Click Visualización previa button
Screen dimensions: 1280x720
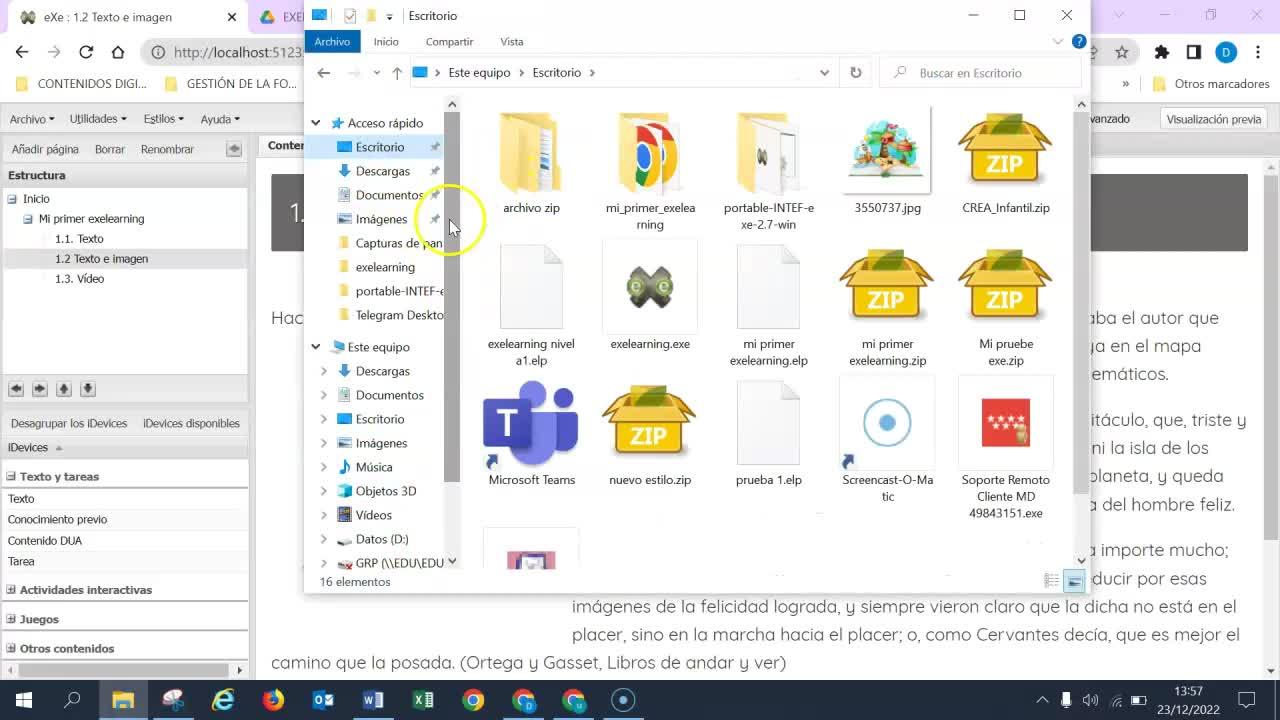pos(1214,119)
